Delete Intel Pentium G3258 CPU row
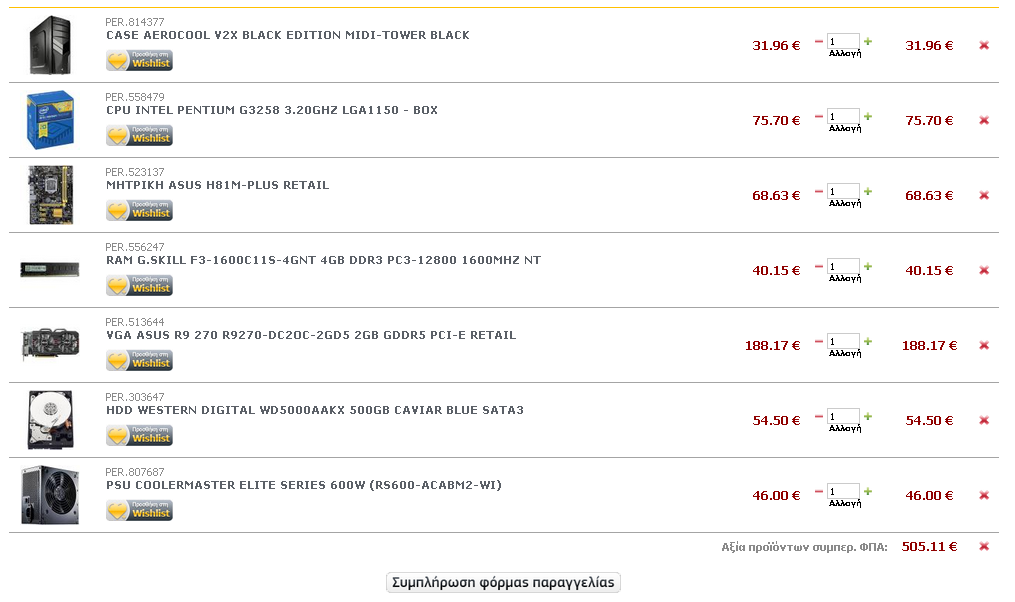The width and height of the screenshot is (1015, 602). [x=984, y=120]
